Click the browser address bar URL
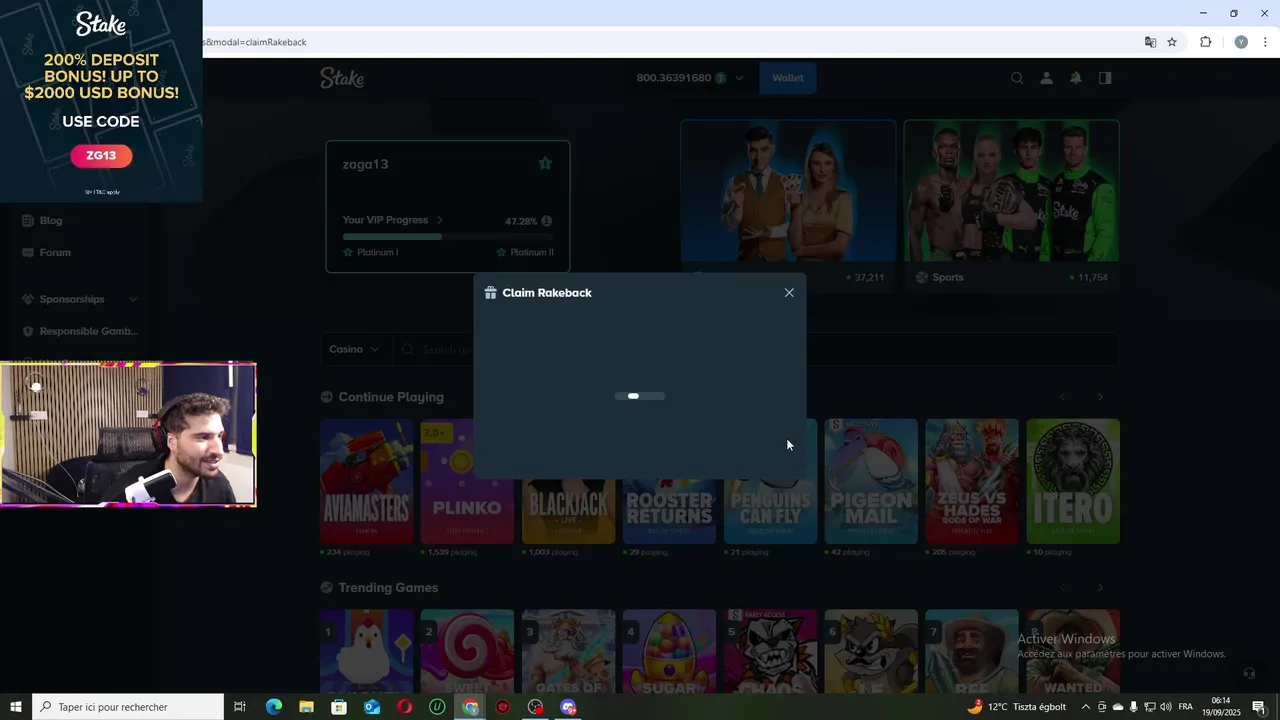This screenshot has height=720, width=1280. pos(256,42)
